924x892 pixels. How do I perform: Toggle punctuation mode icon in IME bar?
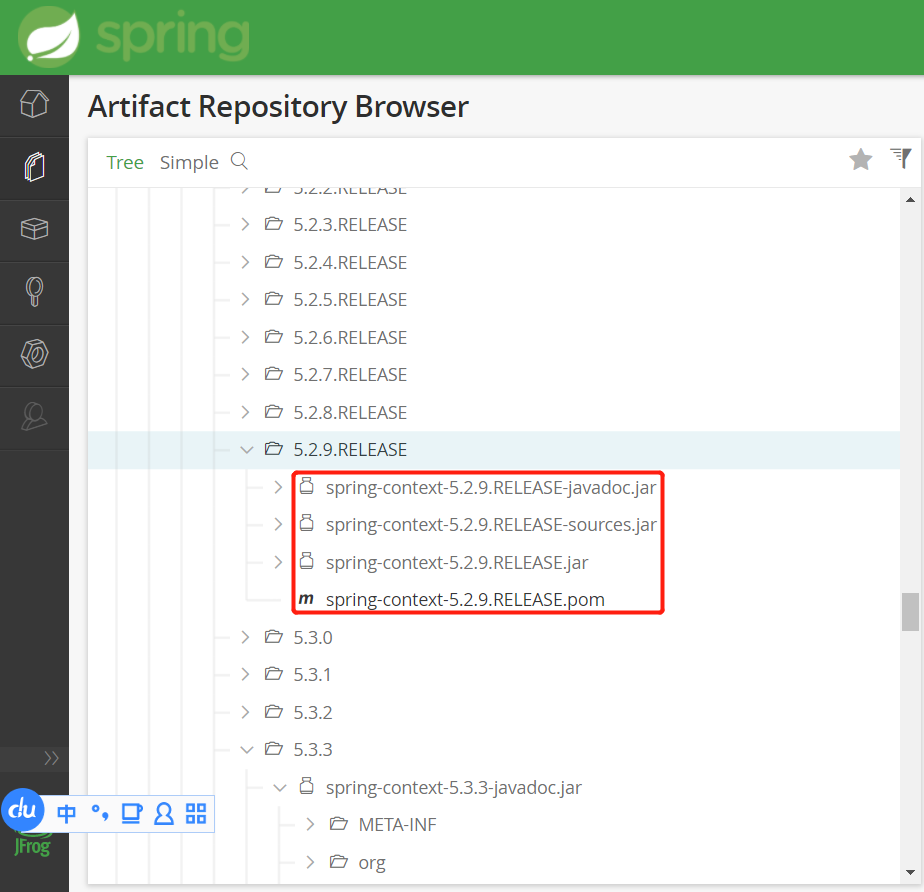pyautogui.click(x=100, y=813)
